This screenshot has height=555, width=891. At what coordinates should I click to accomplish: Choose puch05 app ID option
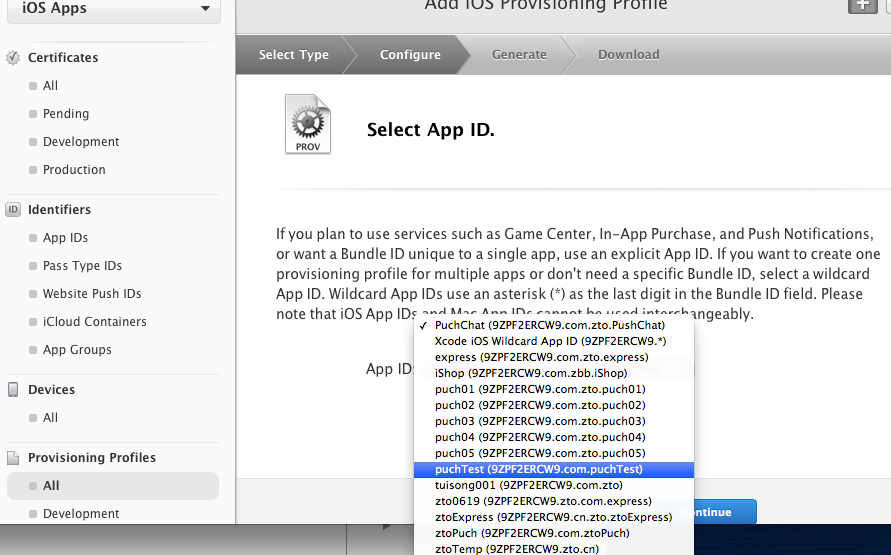(x=553, y=453)
